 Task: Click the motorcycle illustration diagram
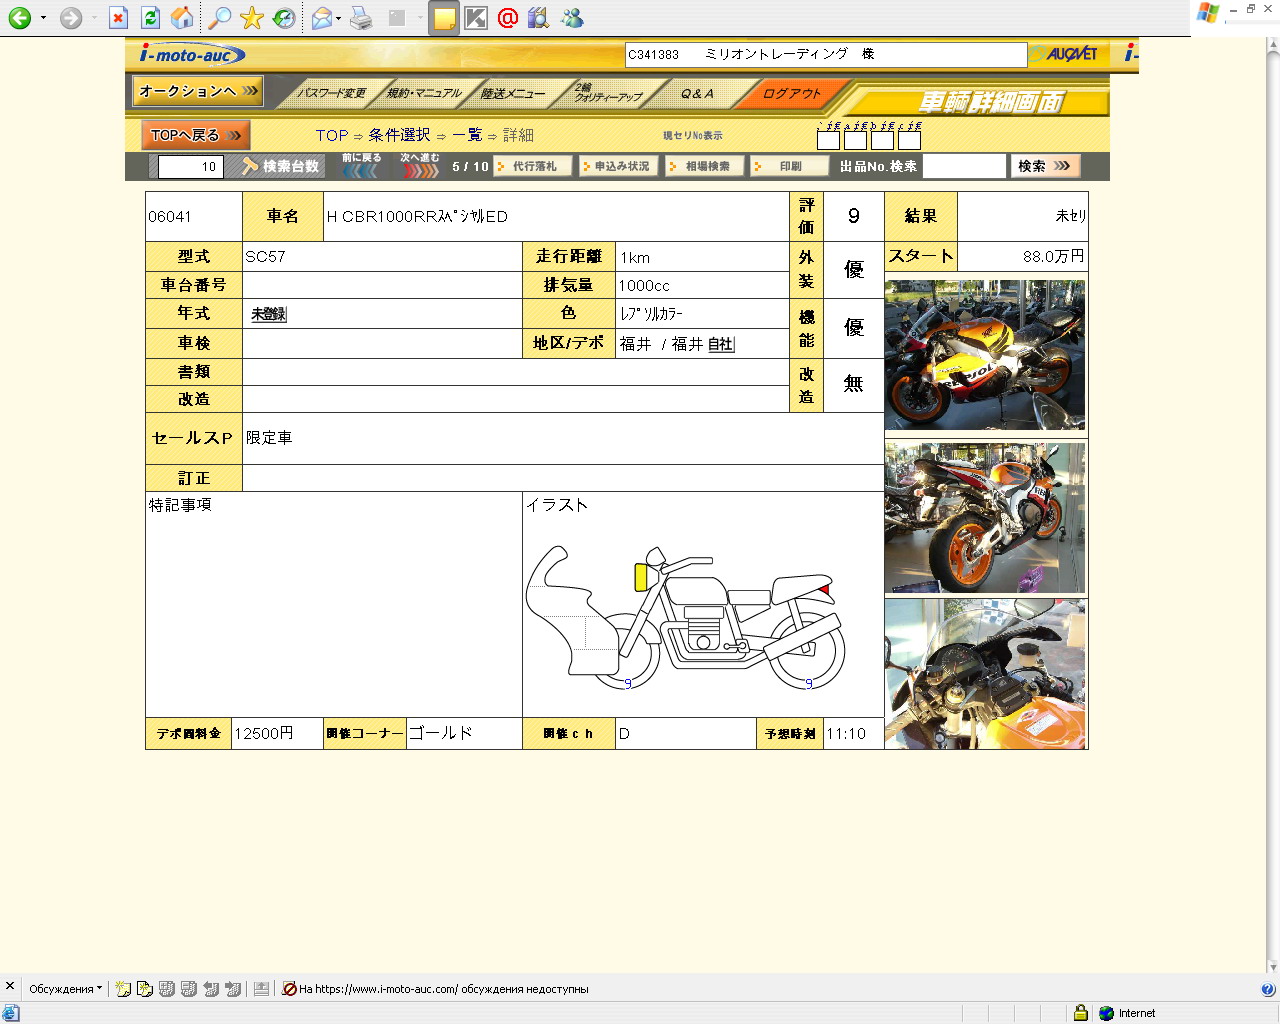tap(686, 617)
